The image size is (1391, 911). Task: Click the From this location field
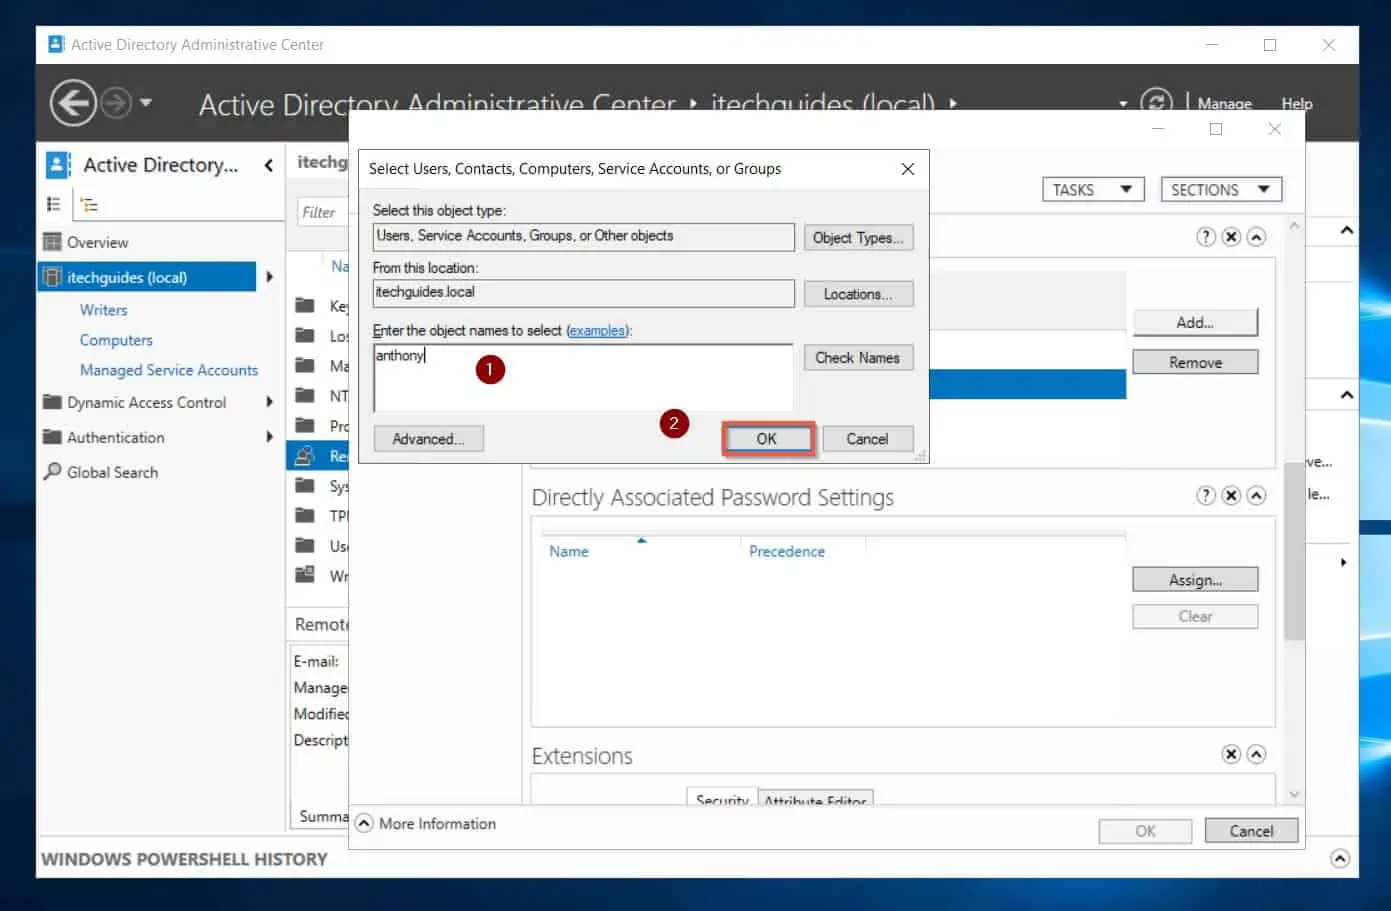[x=584, y=293]
